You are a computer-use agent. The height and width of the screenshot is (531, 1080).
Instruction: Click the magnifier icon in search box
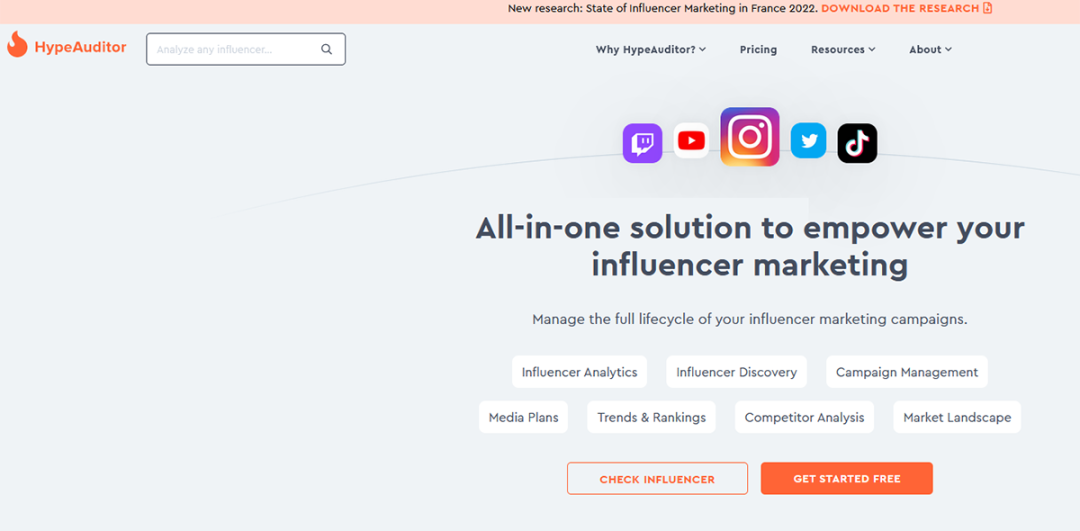point(326,50)
